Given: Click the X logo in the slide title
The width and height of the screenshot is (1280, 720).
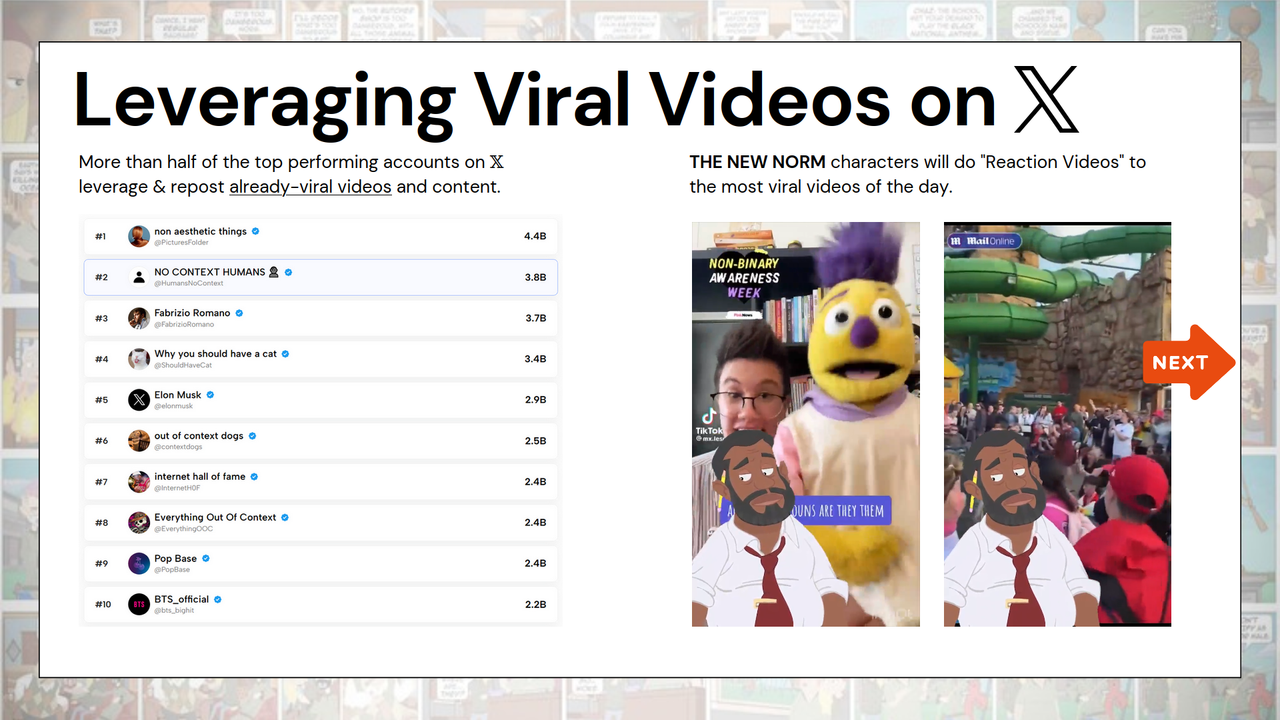Looking at the screenshot, I should click(1046, 99).
